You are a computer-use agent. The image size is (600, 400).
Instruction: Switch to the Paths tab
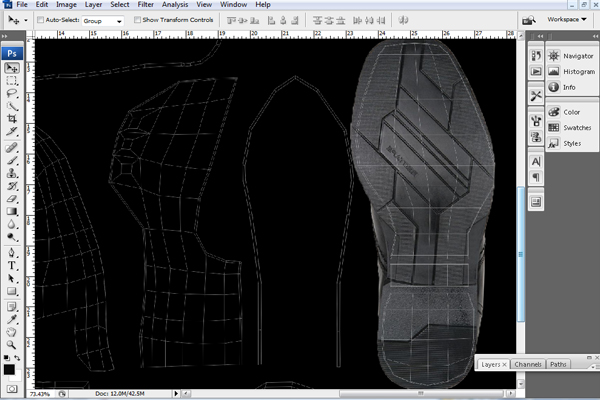coord(558,364)
